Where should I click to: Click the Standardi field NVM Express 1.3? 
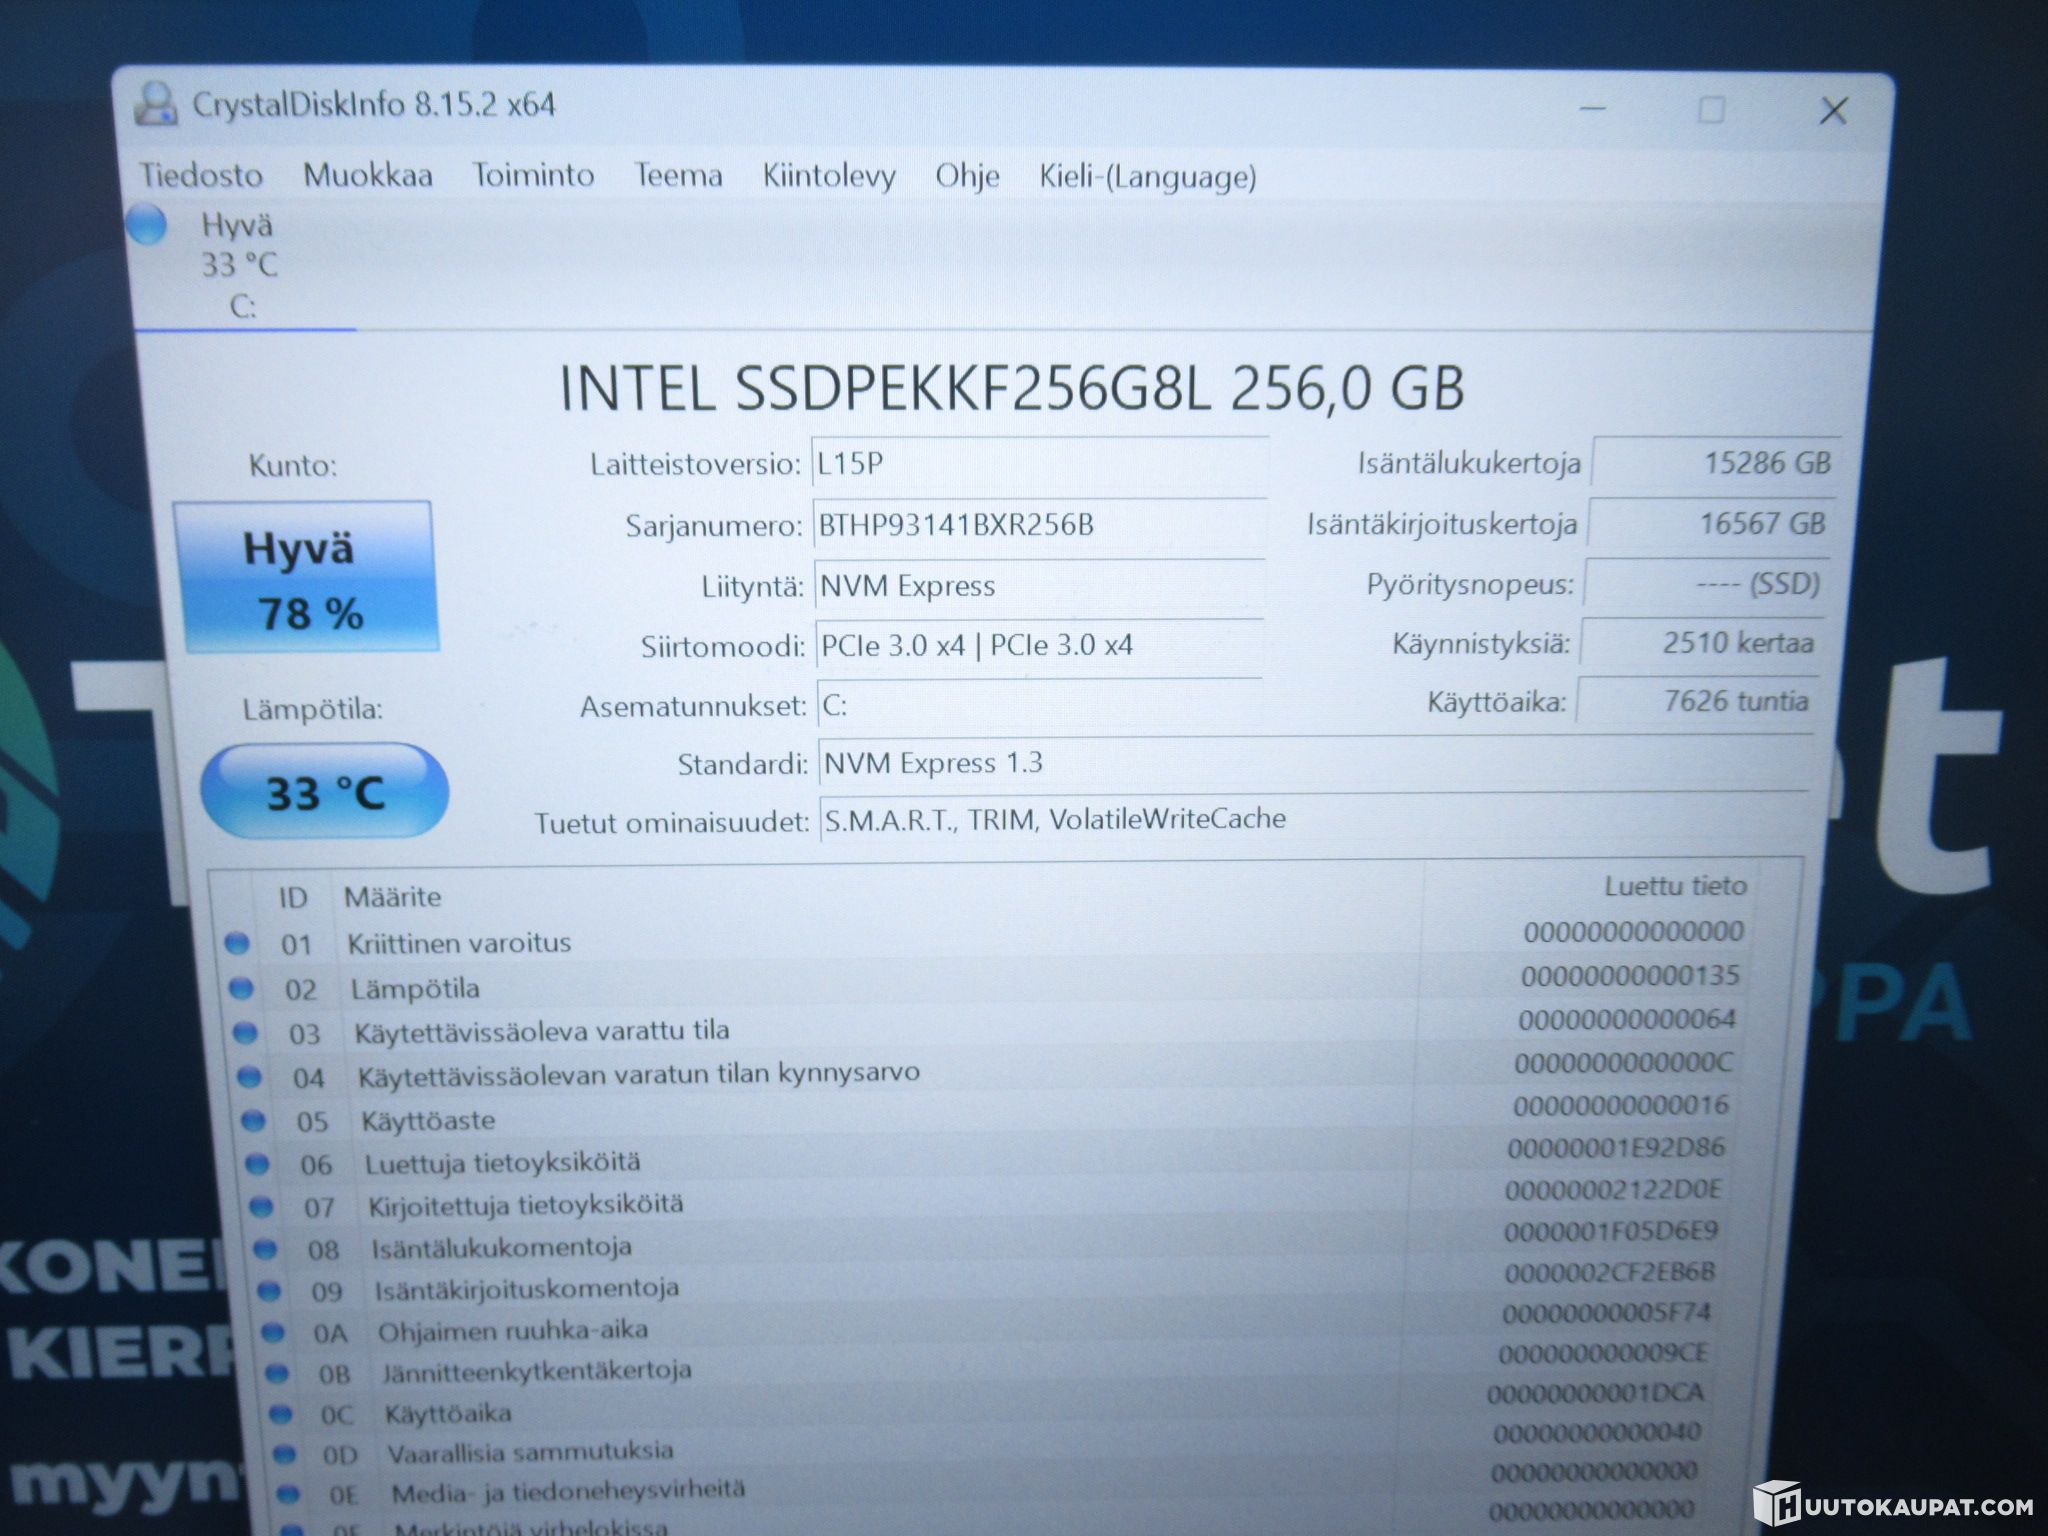click(1315, 763)
